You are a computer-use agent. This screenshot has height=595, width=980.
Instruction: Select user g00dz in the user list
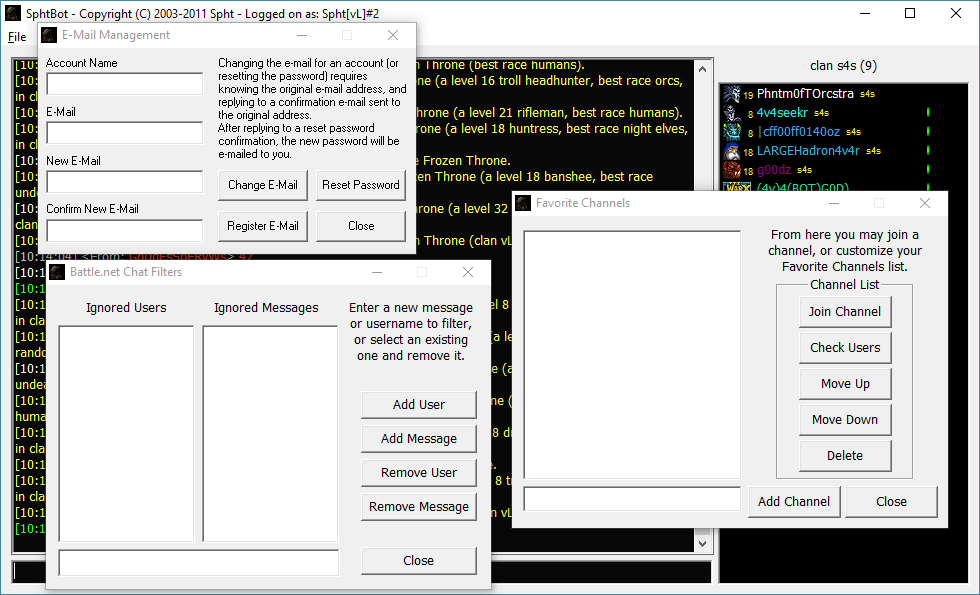click(x=774, y=170)
